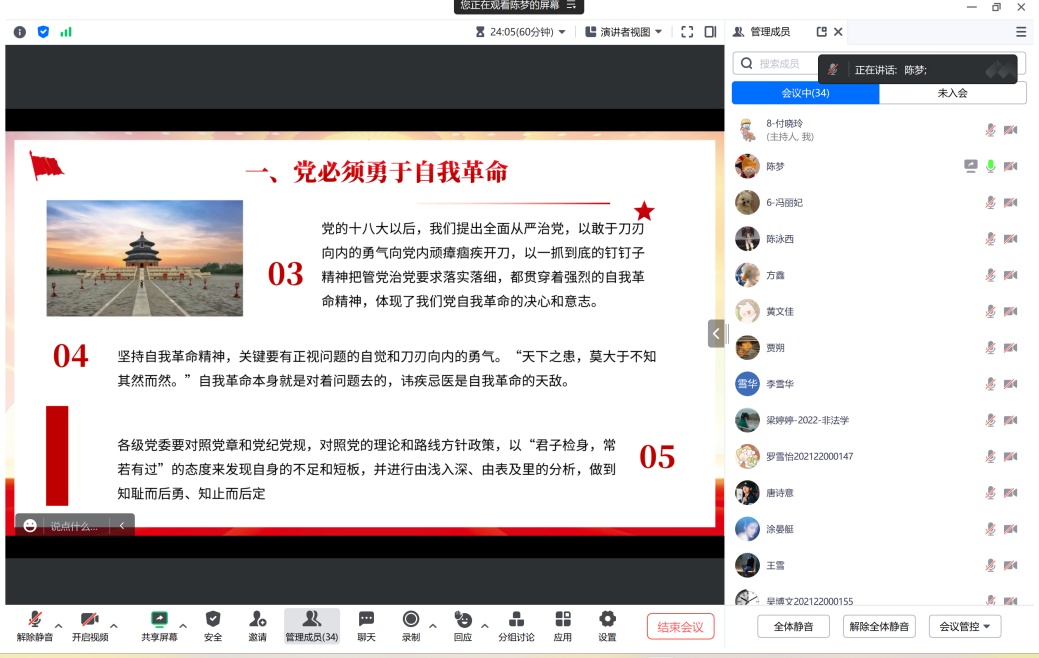Viewport: 1039px width, 658px height.
Task: Toggle microphone mute for 陈梦
Action: (990, 166)
